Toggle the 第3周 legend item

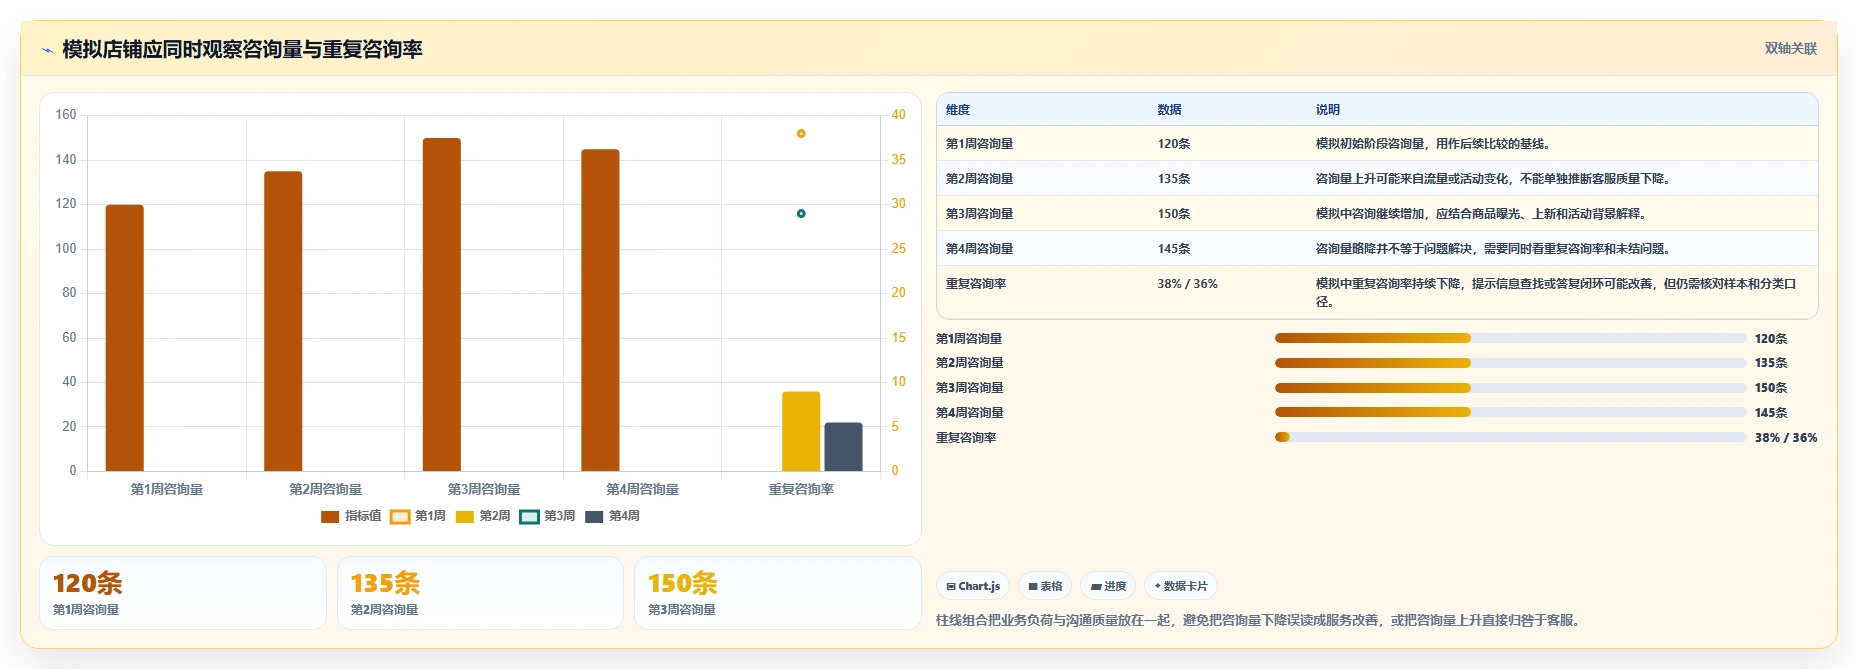pyautogui.click(x=547, y=516)
